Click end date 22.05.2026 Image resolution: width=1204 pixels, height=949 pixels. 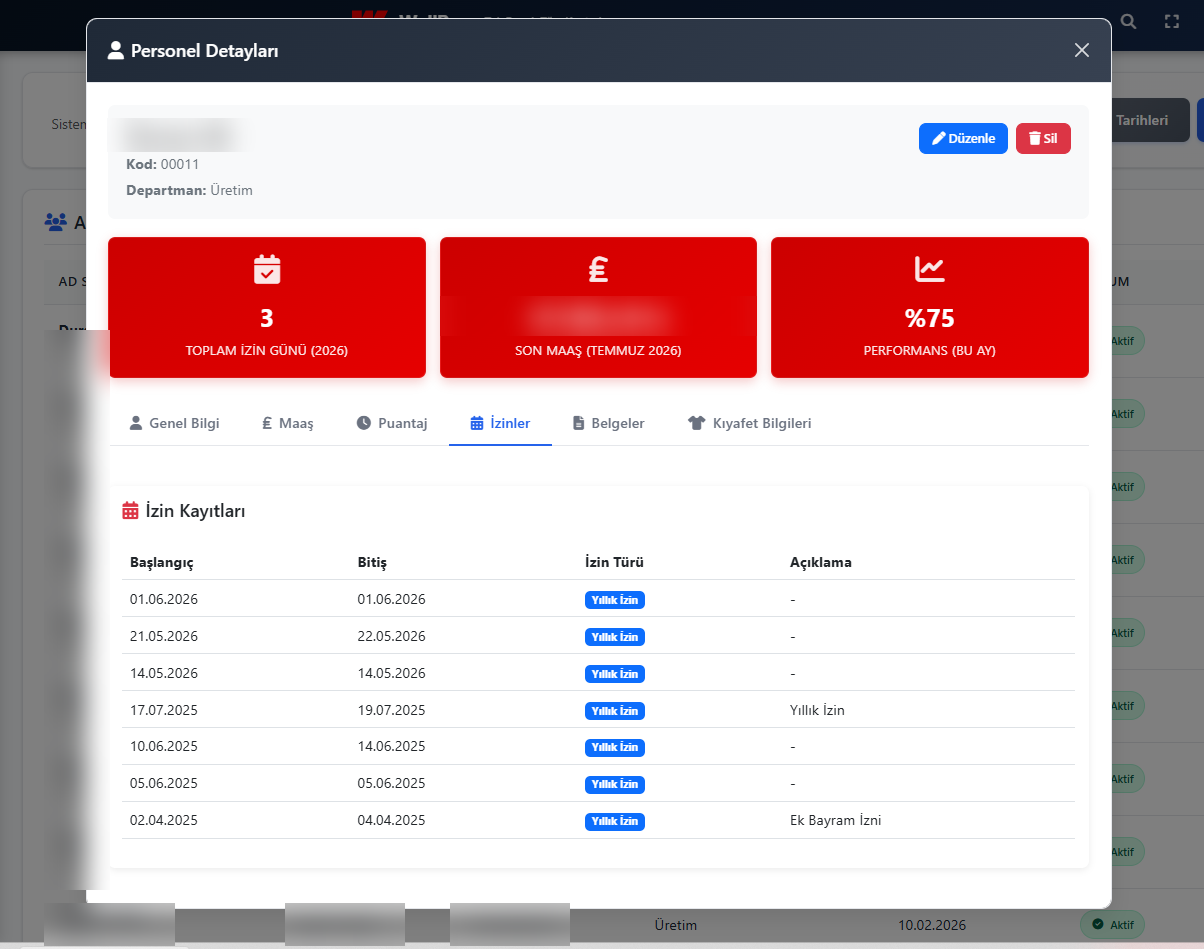pos(392,636)
